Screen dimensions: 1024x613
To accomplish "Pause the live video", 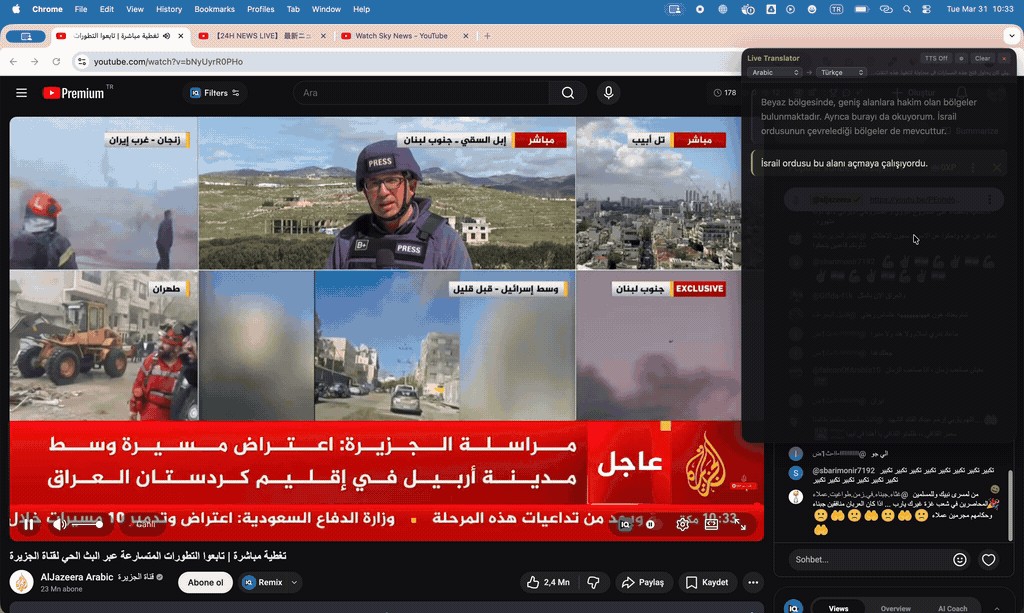I will pos(29,524).
